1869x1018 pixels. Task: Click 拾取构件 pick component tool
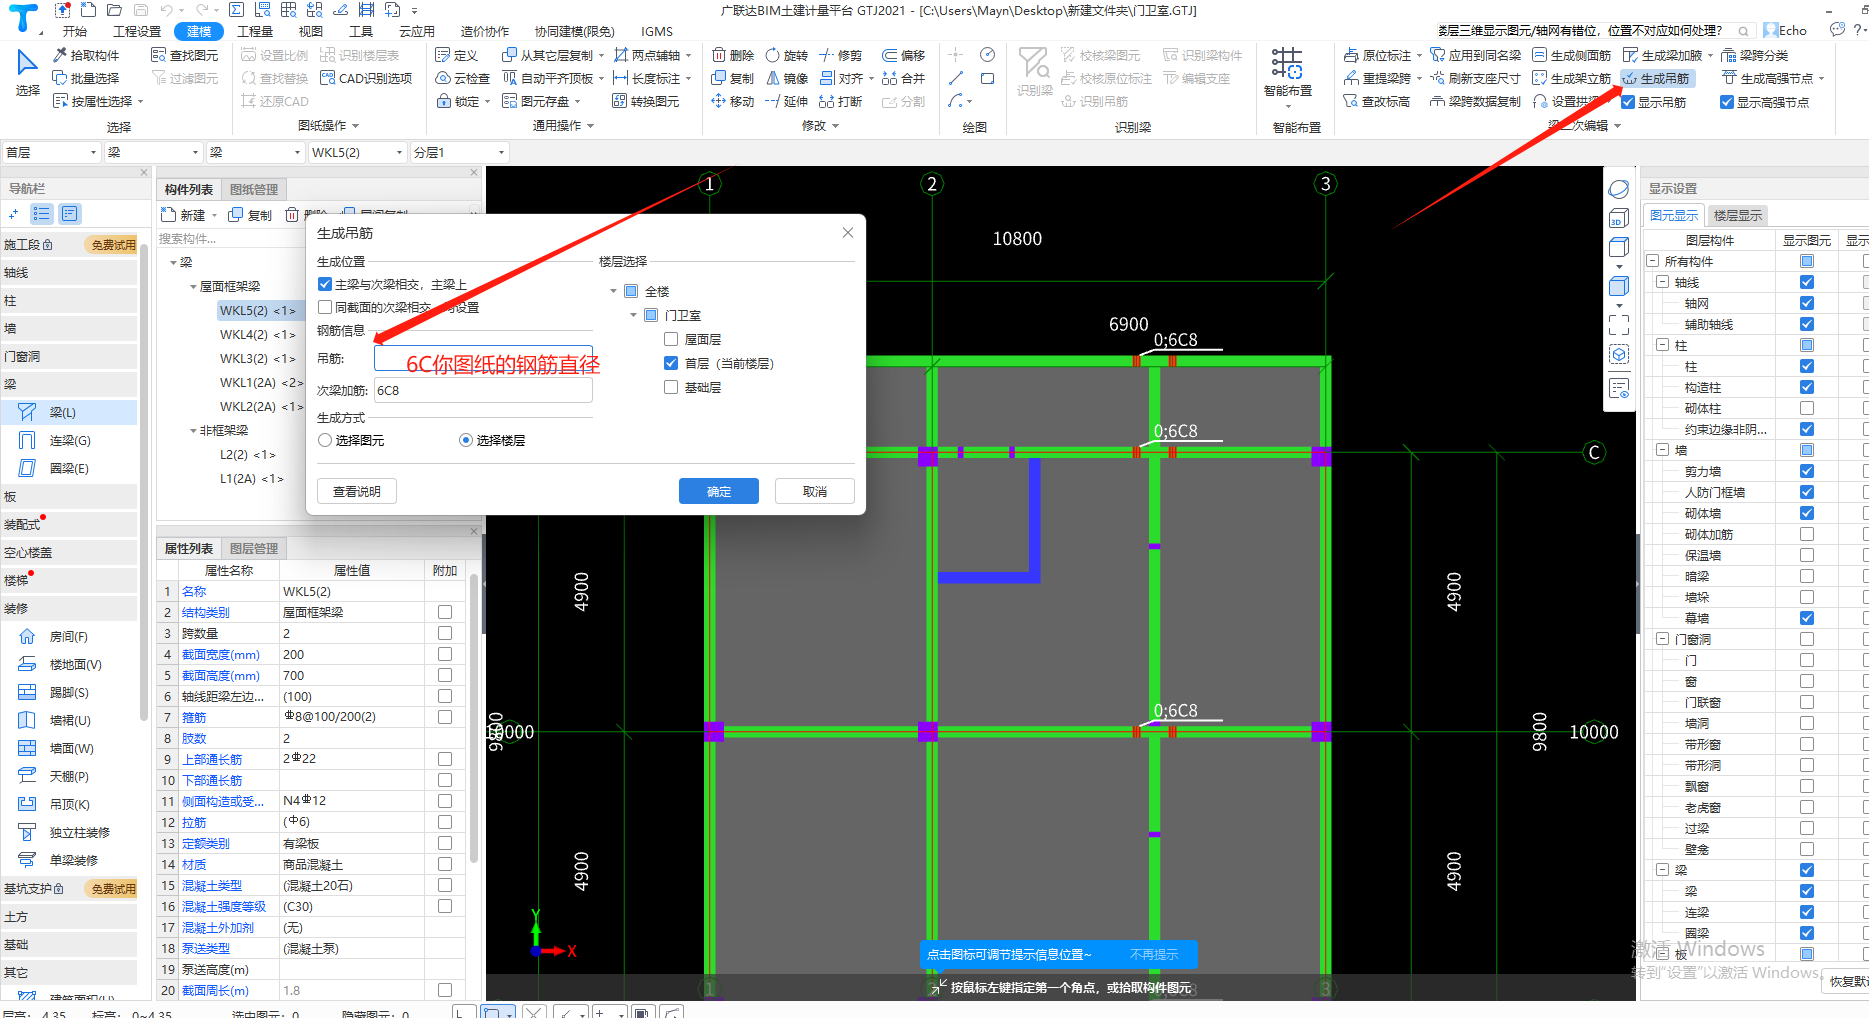[x=86, y=55]
